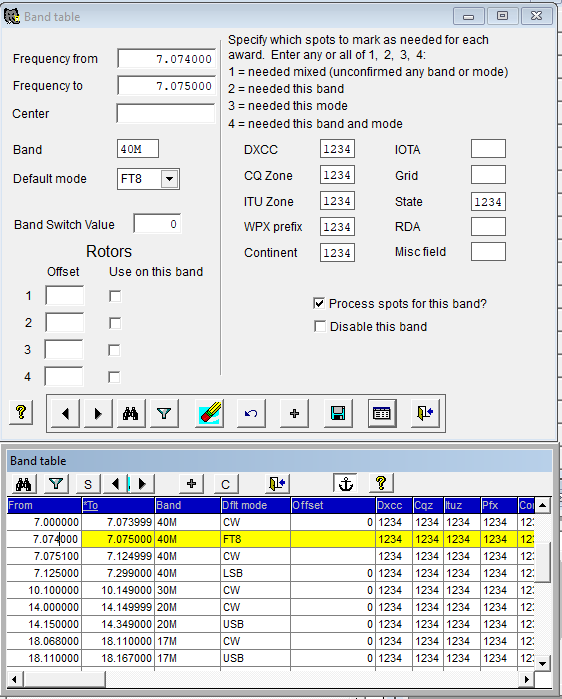Open the Default mode dropdown

169,179
